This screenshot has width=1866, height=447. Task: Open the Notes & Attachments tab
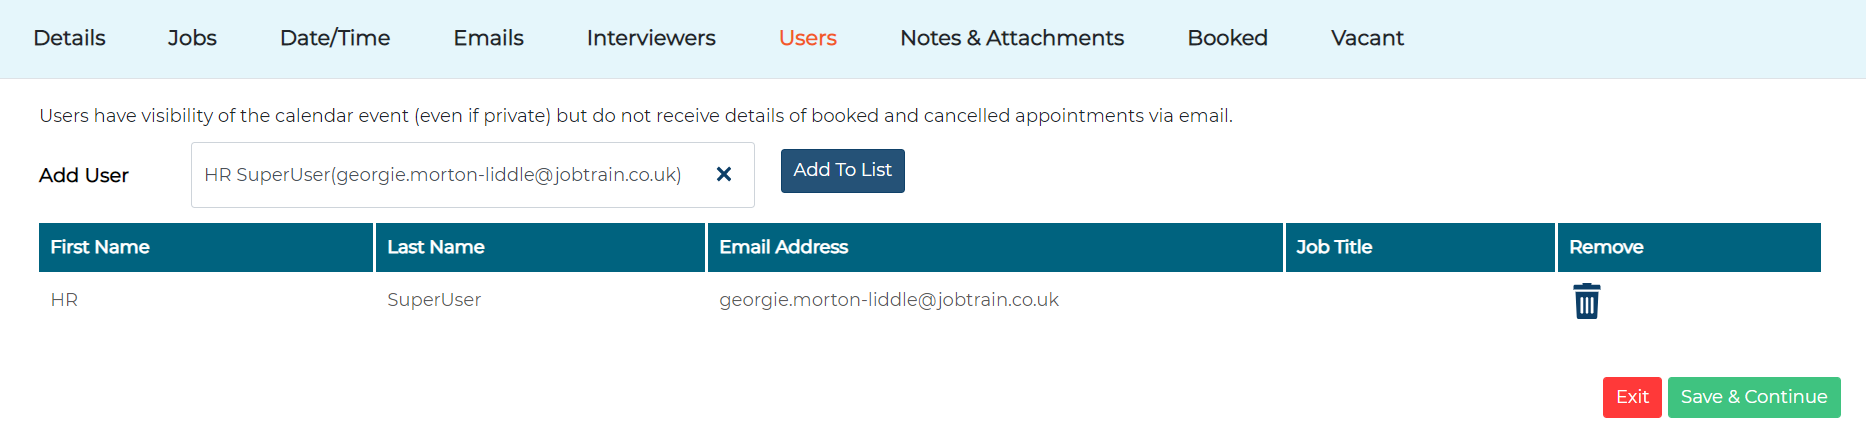click(1012, 38)
